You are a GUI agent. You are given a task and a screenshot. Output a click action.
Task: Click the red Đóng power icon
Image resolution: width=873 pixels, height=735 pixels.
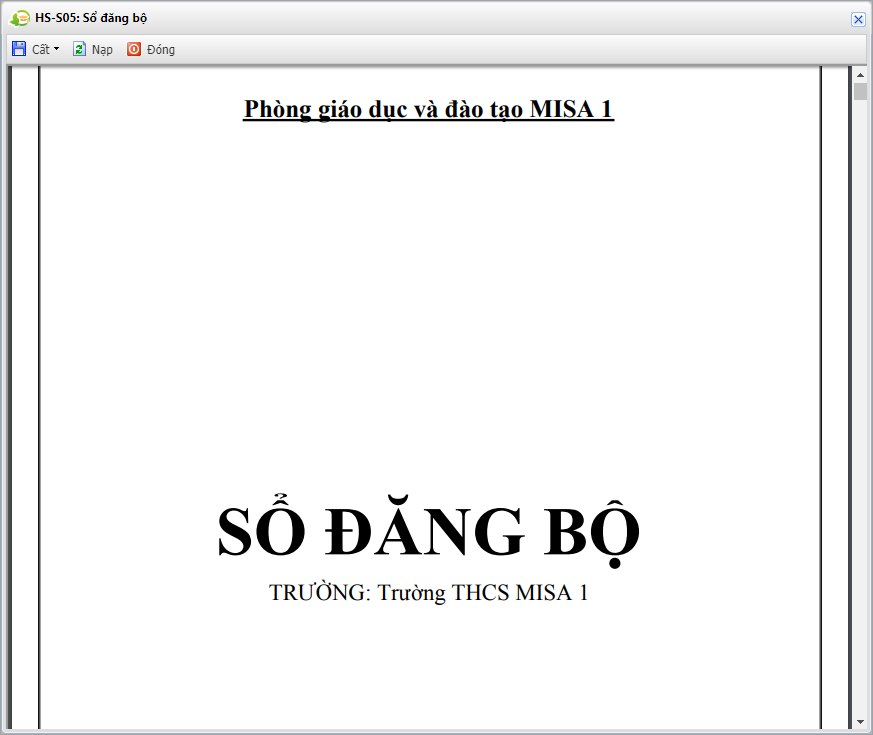click(134, 49)
